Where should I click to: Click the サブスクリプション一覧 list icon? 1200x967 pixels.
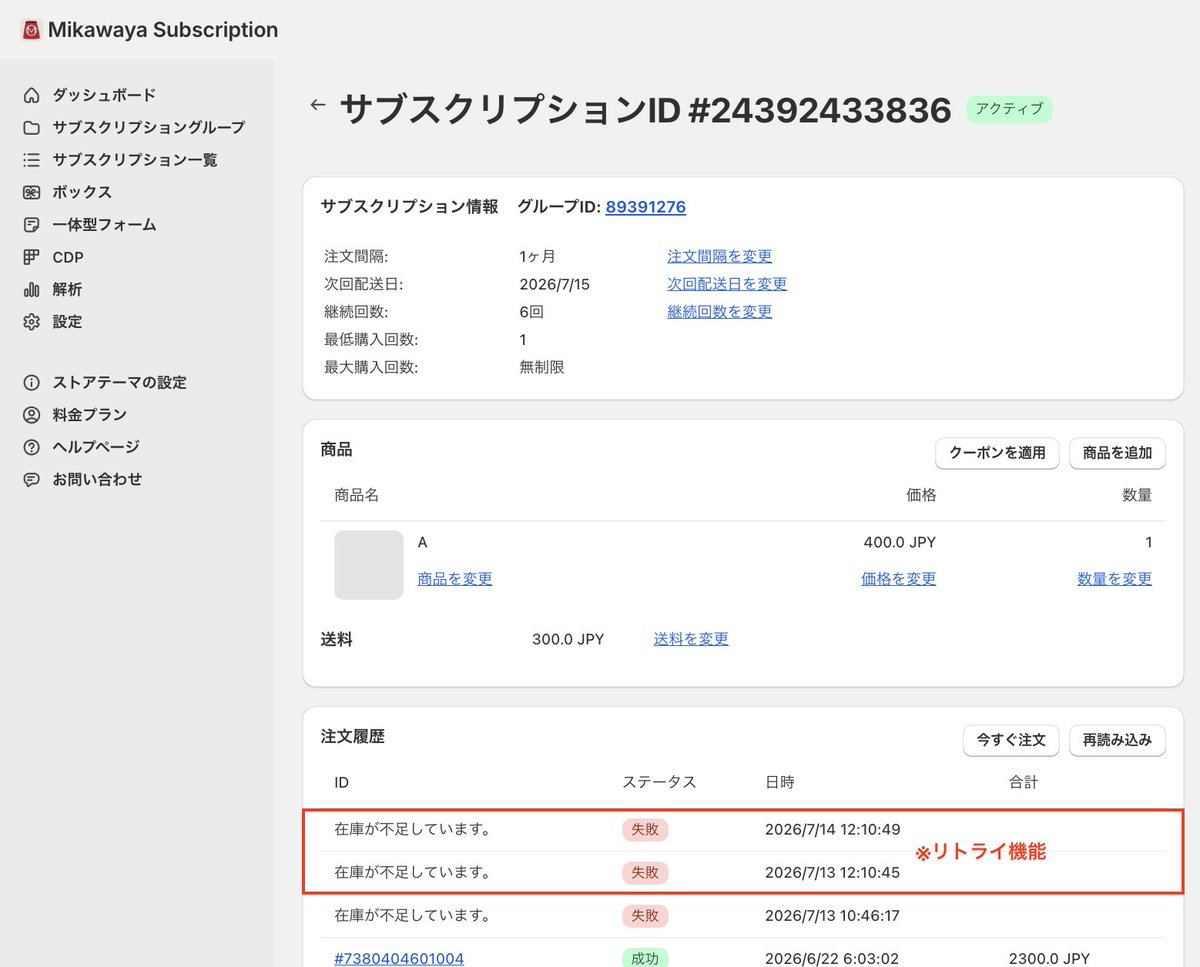[32, 160]
